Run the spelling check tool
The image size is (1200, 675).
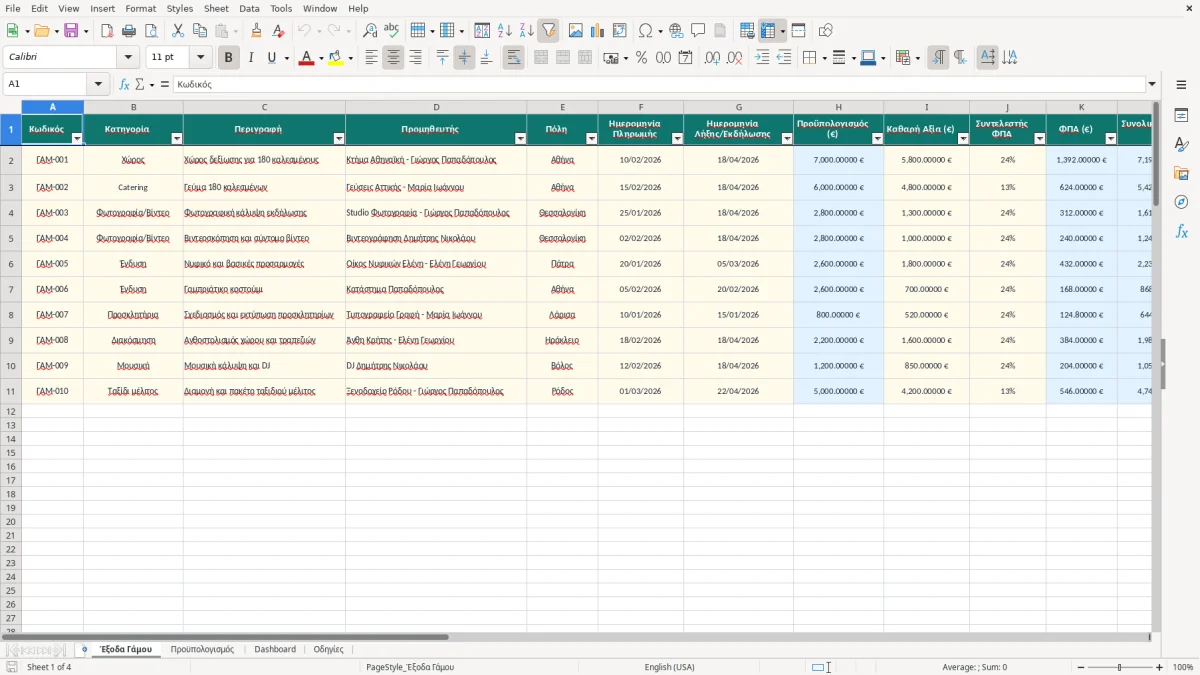tap(391, 31)
